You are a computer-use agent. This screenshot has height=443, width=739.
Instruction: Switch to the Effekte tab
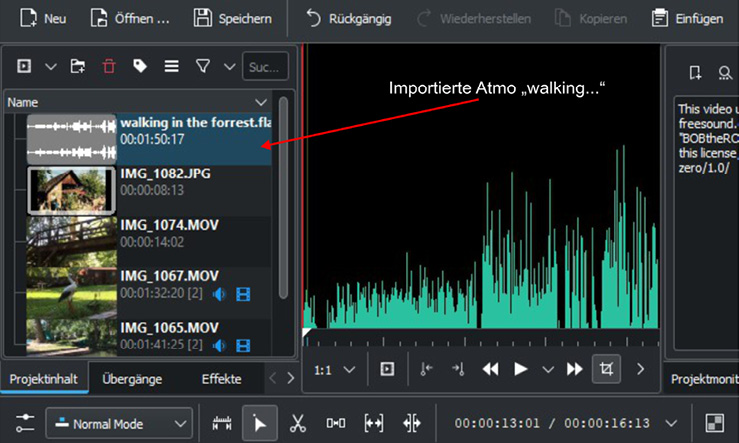tap(221, 379)
